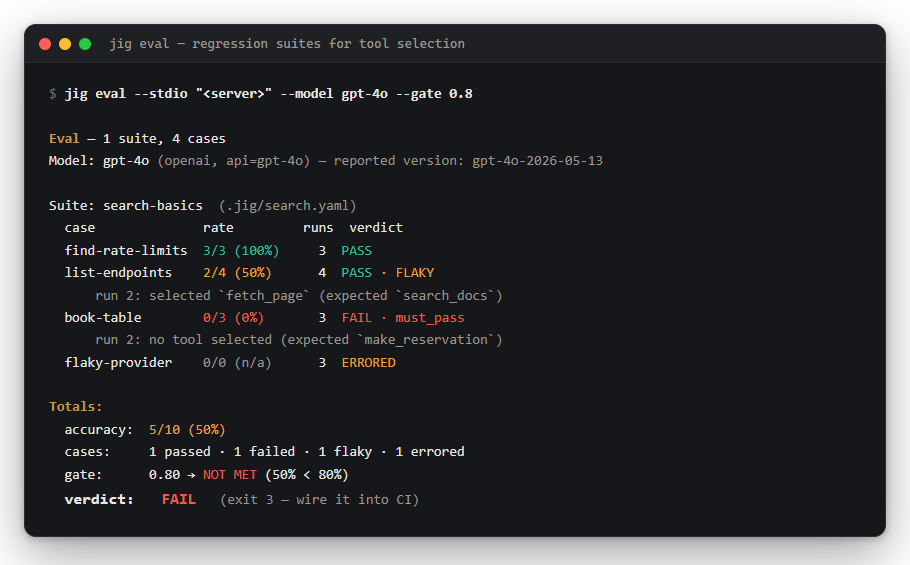Click the orange 'Eval' heading
910x565 pixels.
(64, 139)
